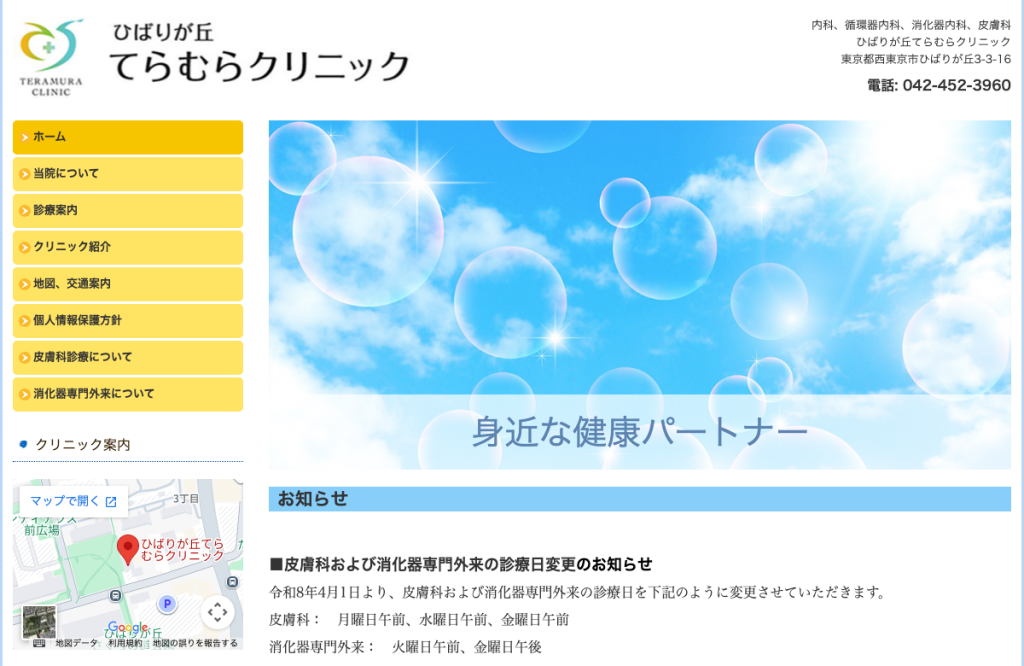Click the bus stop icon at the map's right edge
1024x666 pixels.
[x=232, y=582]
